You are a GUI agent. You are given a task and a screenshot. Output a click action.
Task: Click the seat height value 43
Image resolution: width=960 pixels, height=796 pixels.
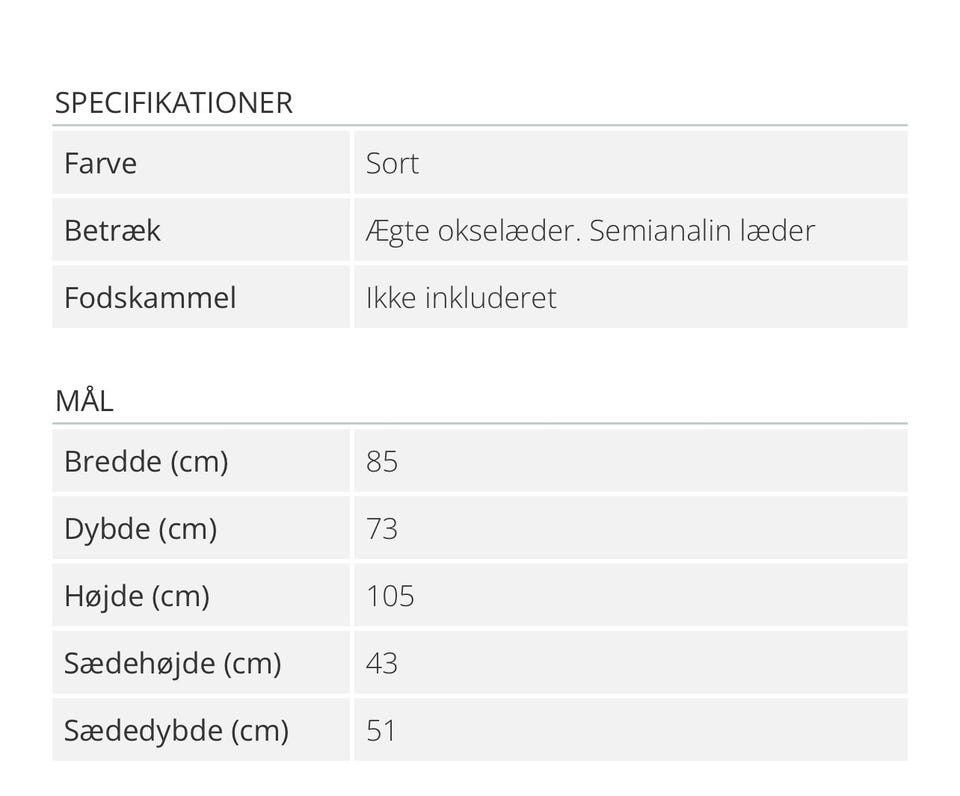tap(382, 663)
